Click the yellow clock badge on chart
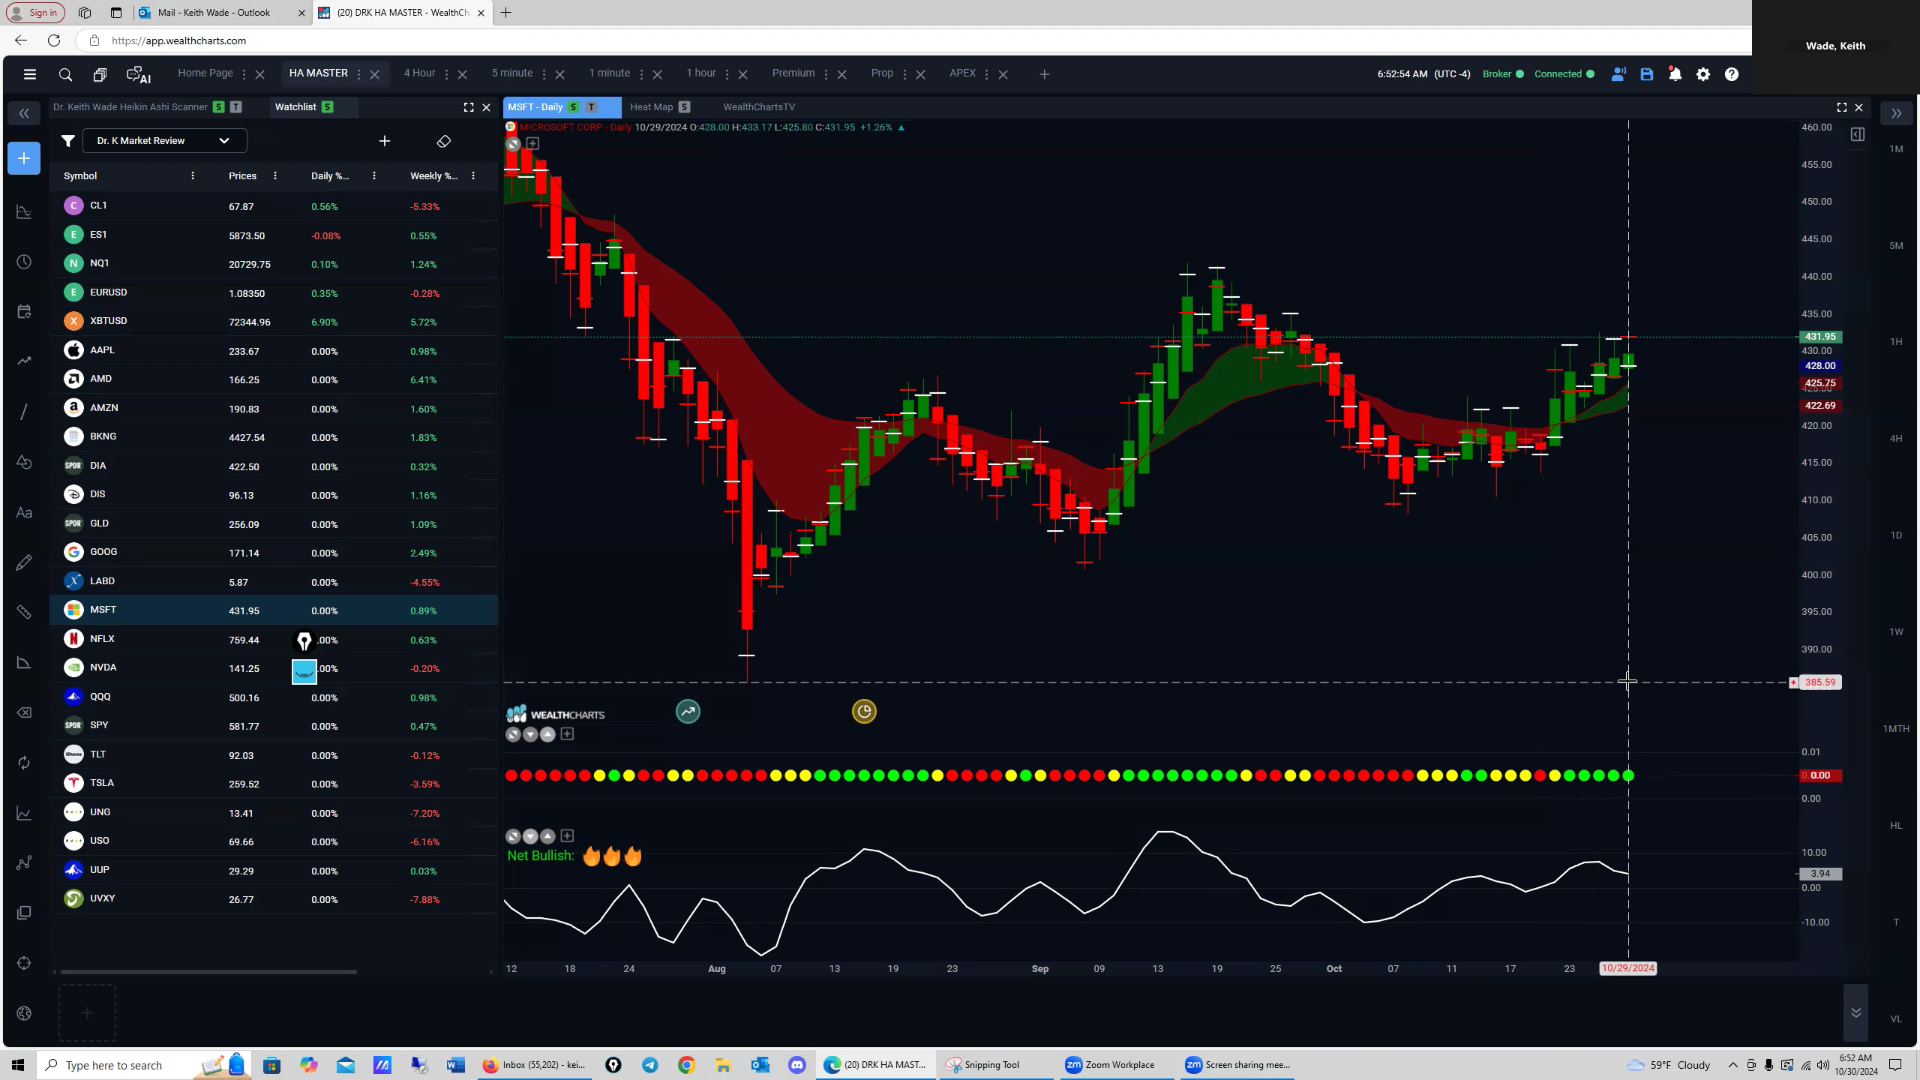Screen dimensions: 1920x1080 click(864, 712)
